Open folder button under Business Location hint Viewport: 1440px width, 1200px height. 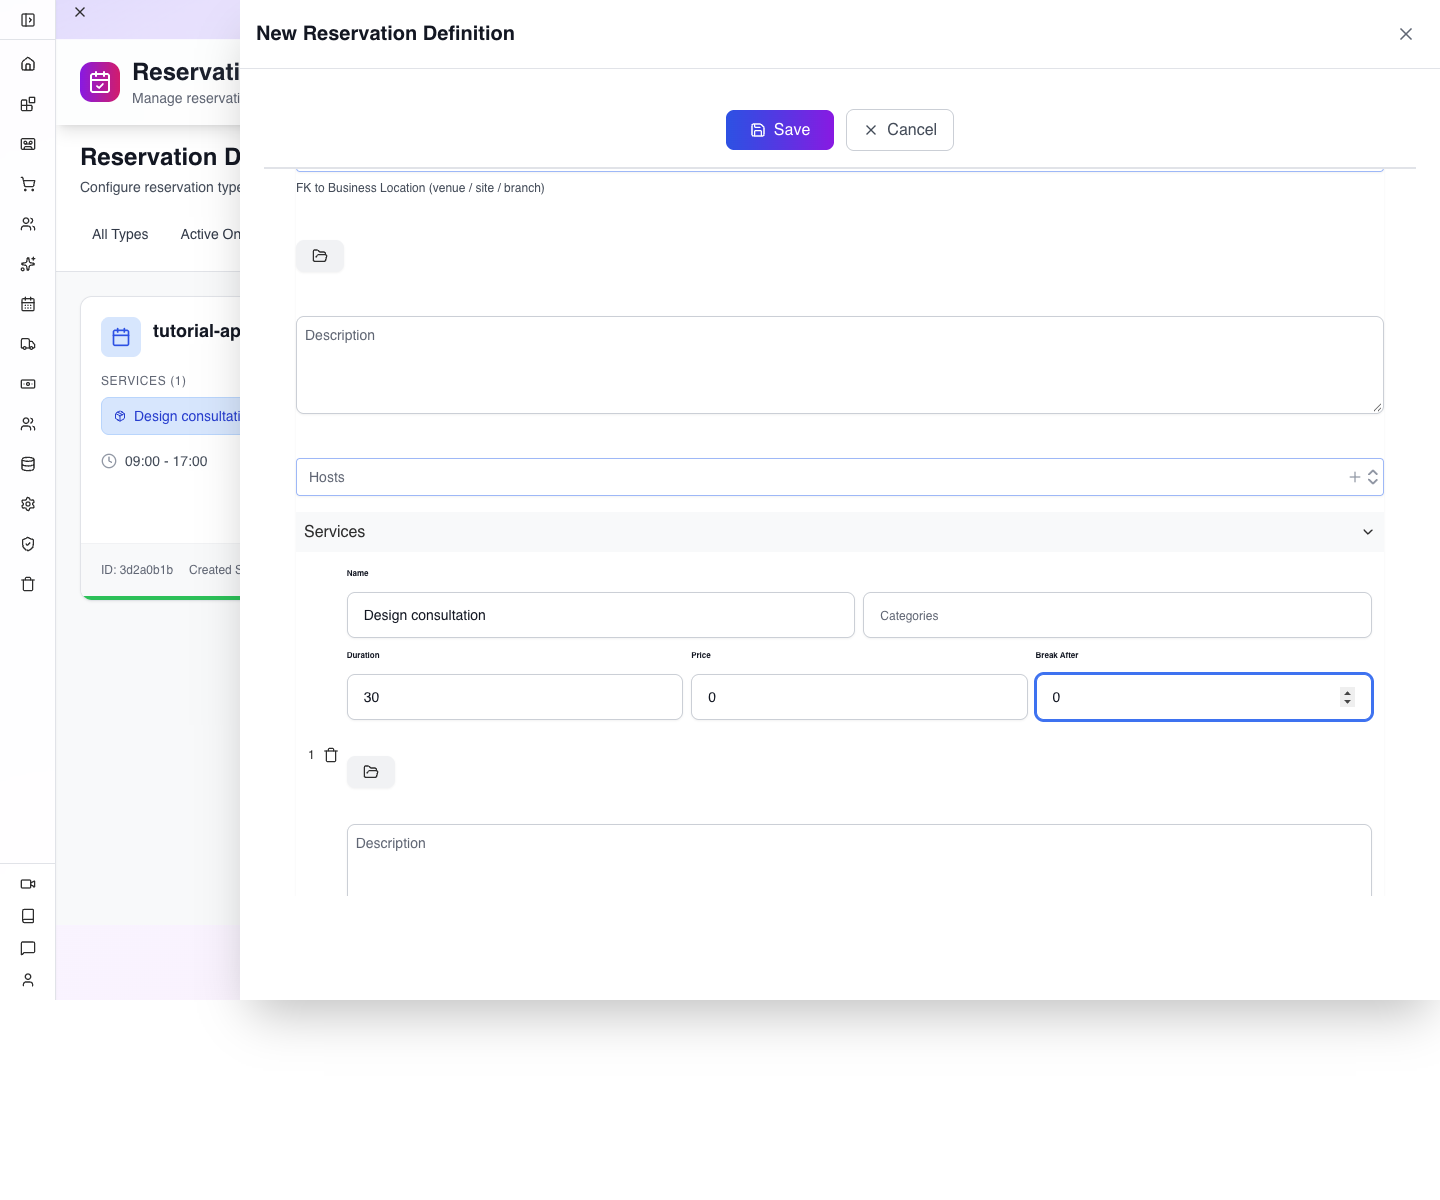(320, 256)
